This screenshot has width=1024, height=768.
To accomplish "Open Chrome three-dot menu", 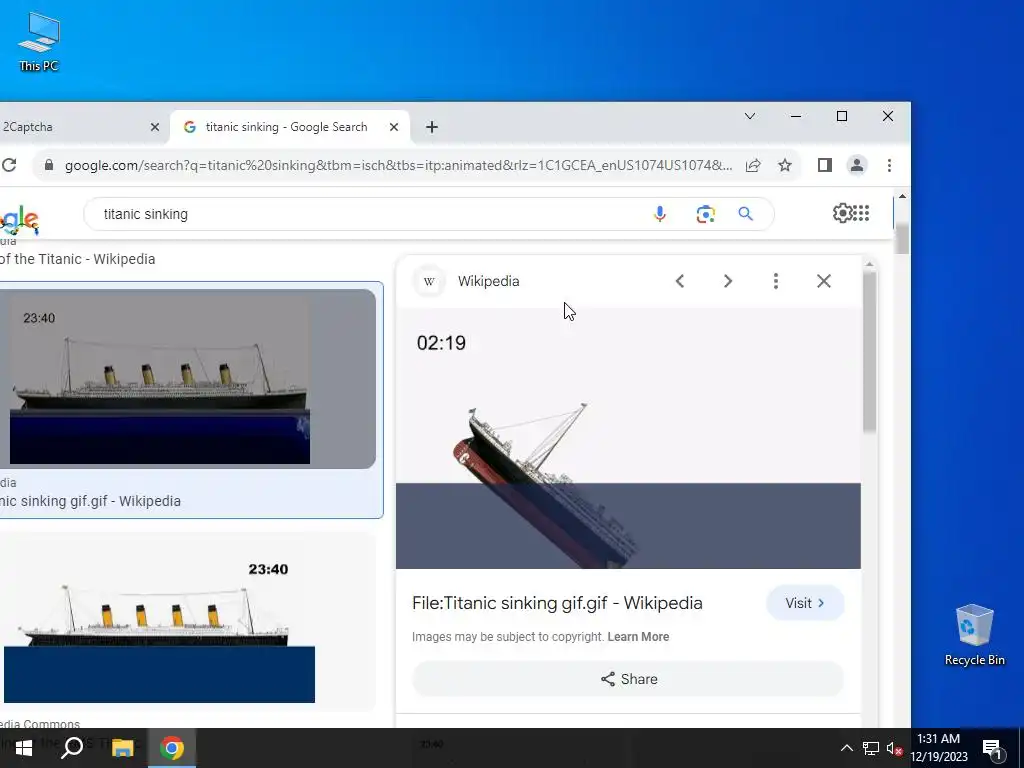I will (889, 165).
